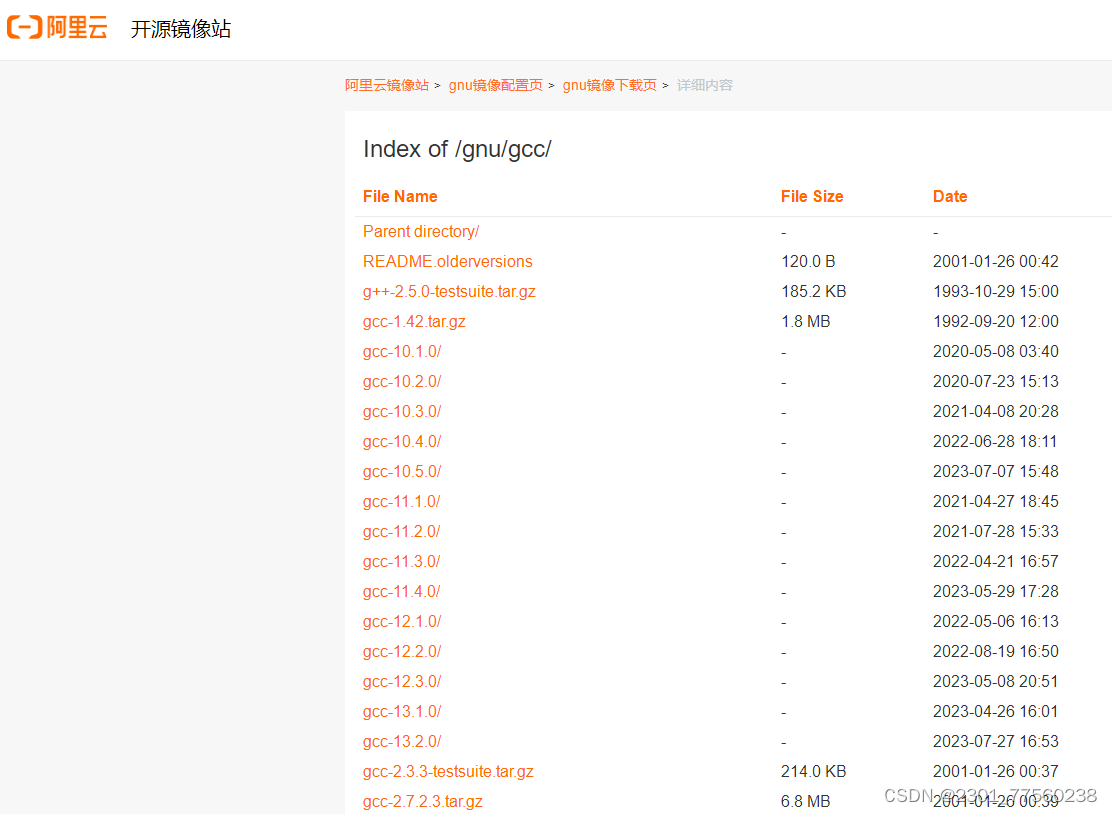Open gnu镜像下载页 breadcrumb link
Image resolution: width=1112 pixels, height=814 pixels.
pyautogui.click(x=609, y=85)
